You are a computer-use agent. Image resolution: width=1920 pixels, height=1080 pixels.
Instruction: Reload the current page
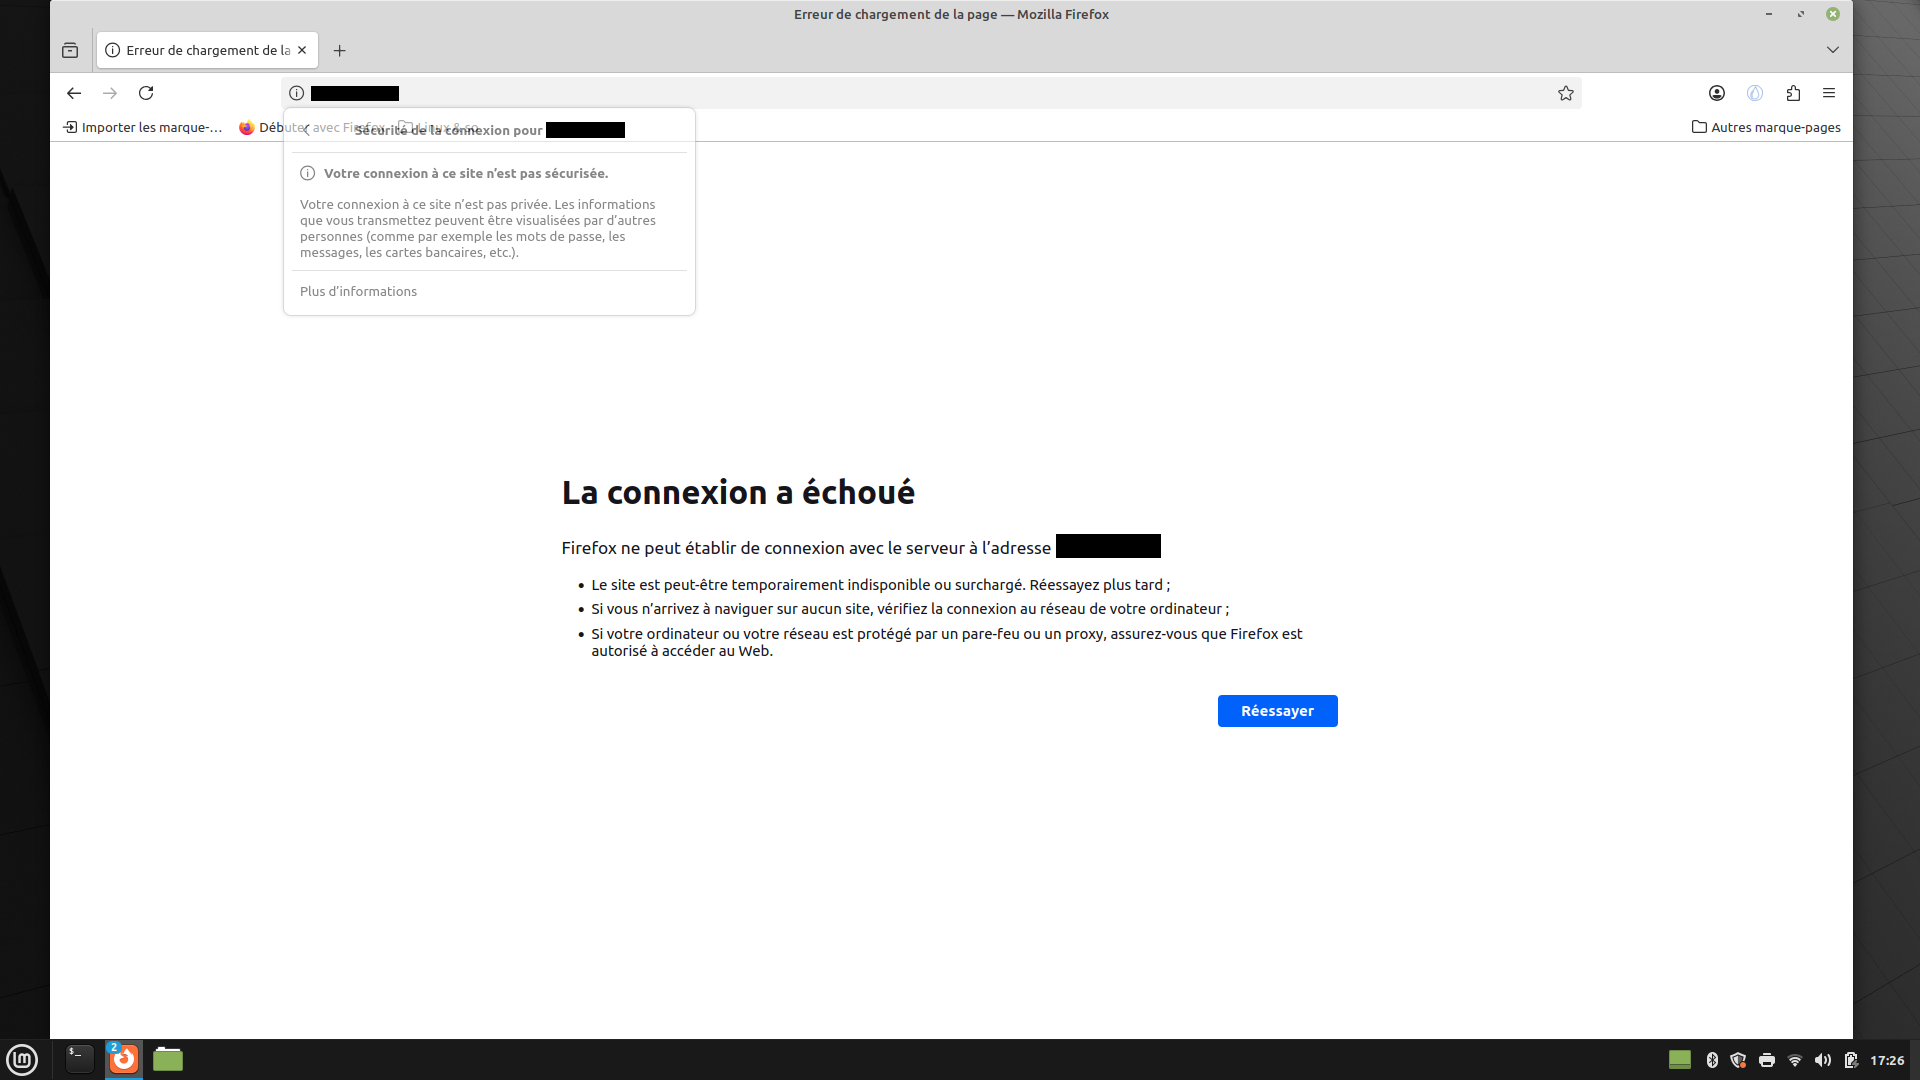(146, 93)
